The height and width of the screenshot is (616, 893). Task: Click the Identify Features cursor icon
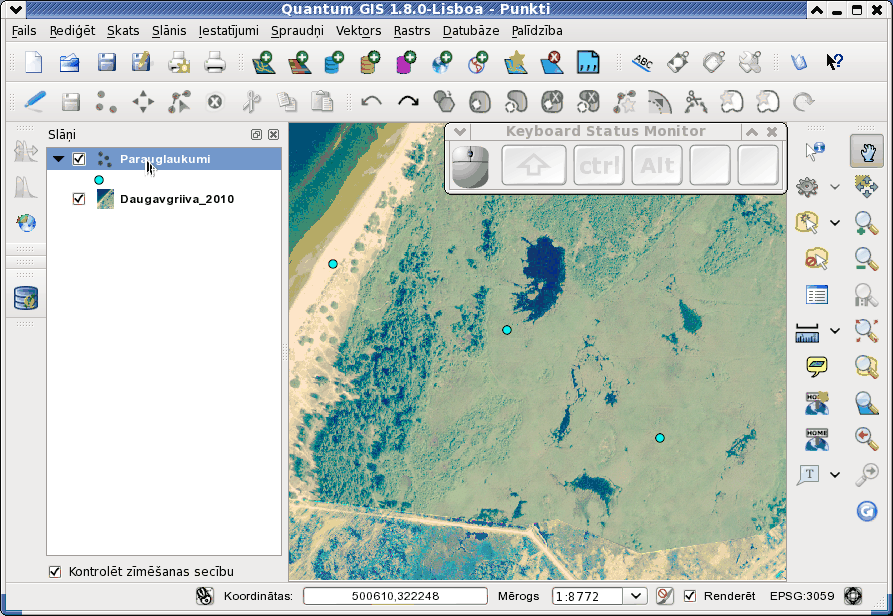(816, 151)
